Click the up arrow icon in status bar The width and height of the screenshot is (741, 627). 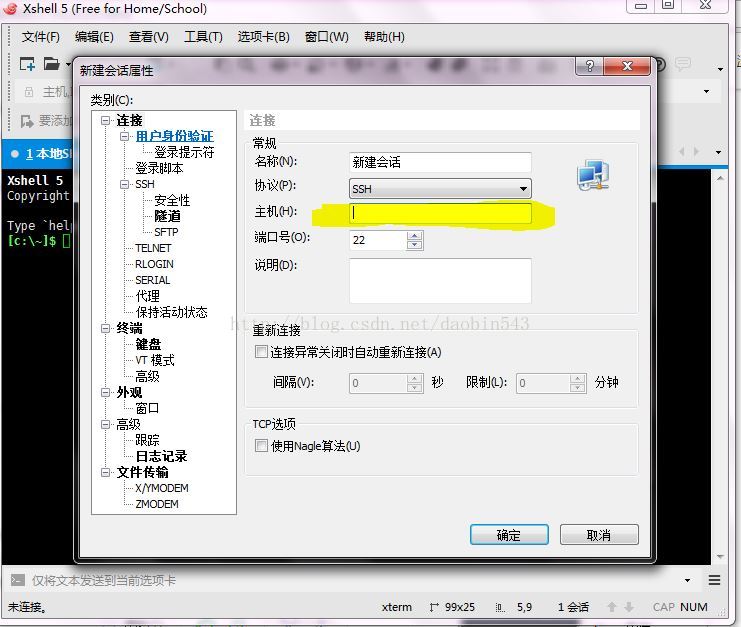click(612, 607)
